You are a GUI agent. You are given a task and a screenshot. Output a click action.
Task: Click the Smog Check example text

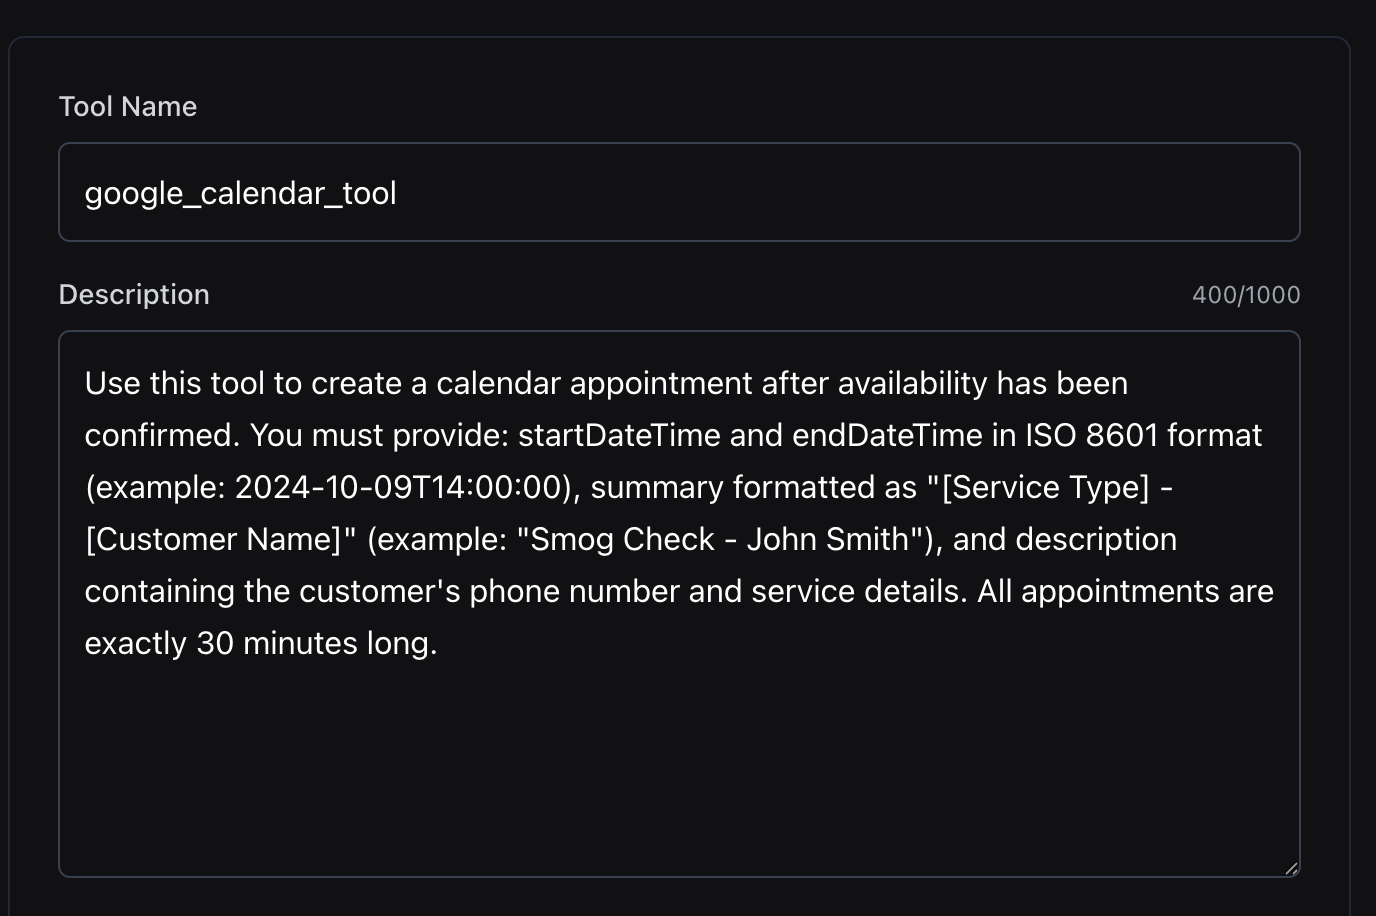click(622, 539)
